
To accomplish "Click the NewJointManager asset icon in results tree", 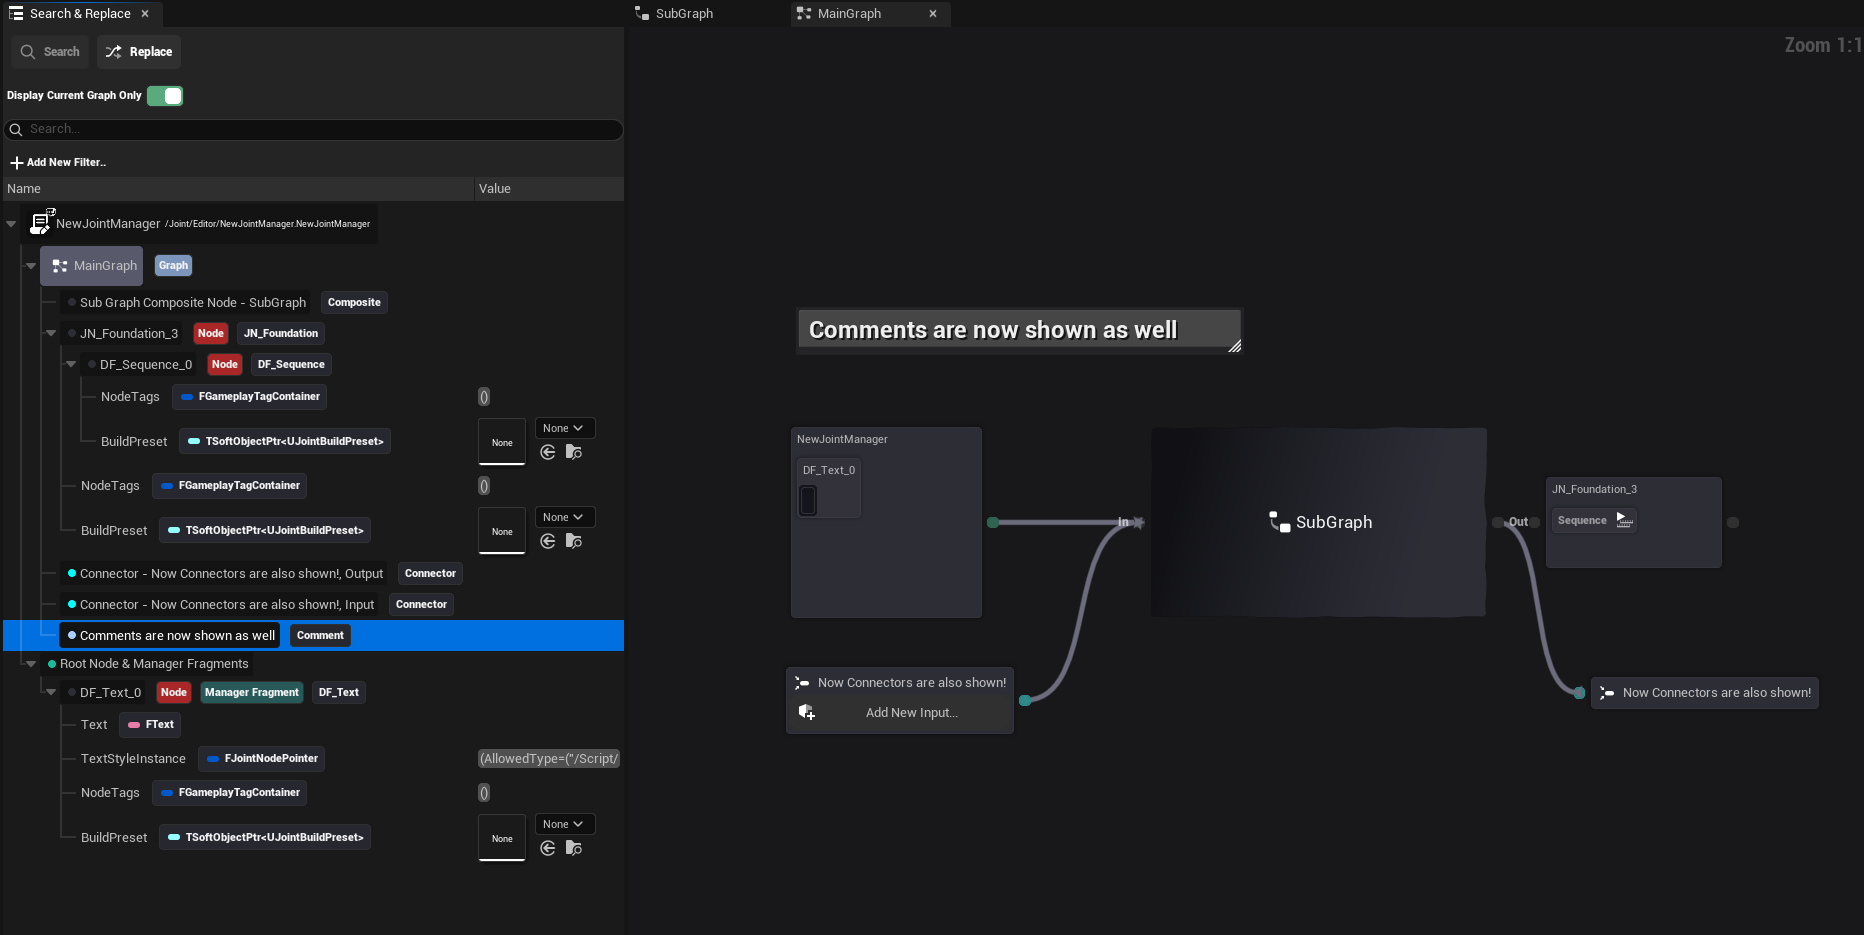I will click(42, 223).
